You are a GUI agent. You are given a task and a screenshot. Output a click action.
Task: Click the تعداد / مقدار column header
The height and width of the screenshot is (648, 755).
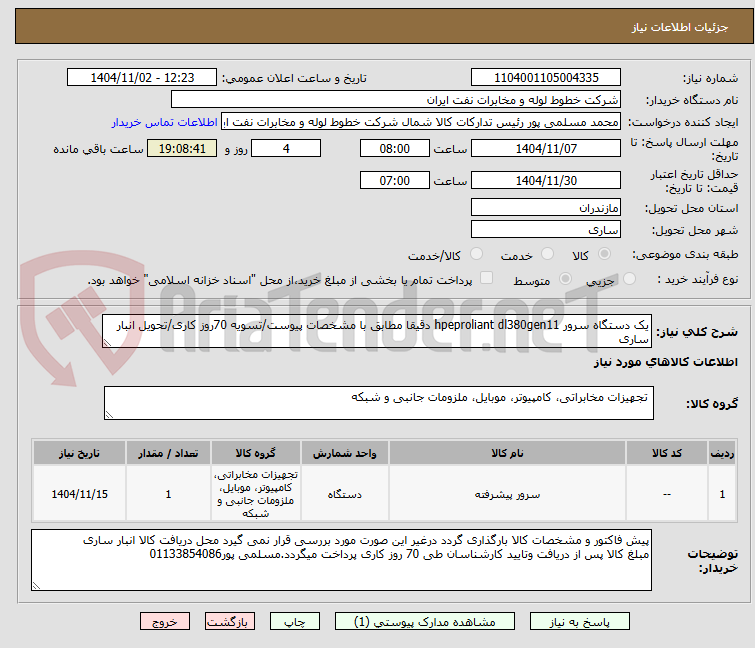tap(168, 453)
